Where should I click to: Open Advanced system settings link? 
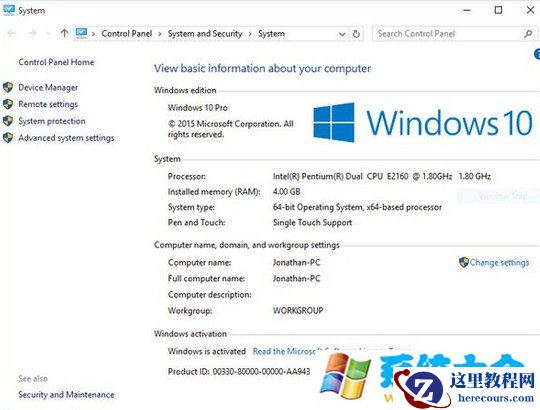coord(66,138)
